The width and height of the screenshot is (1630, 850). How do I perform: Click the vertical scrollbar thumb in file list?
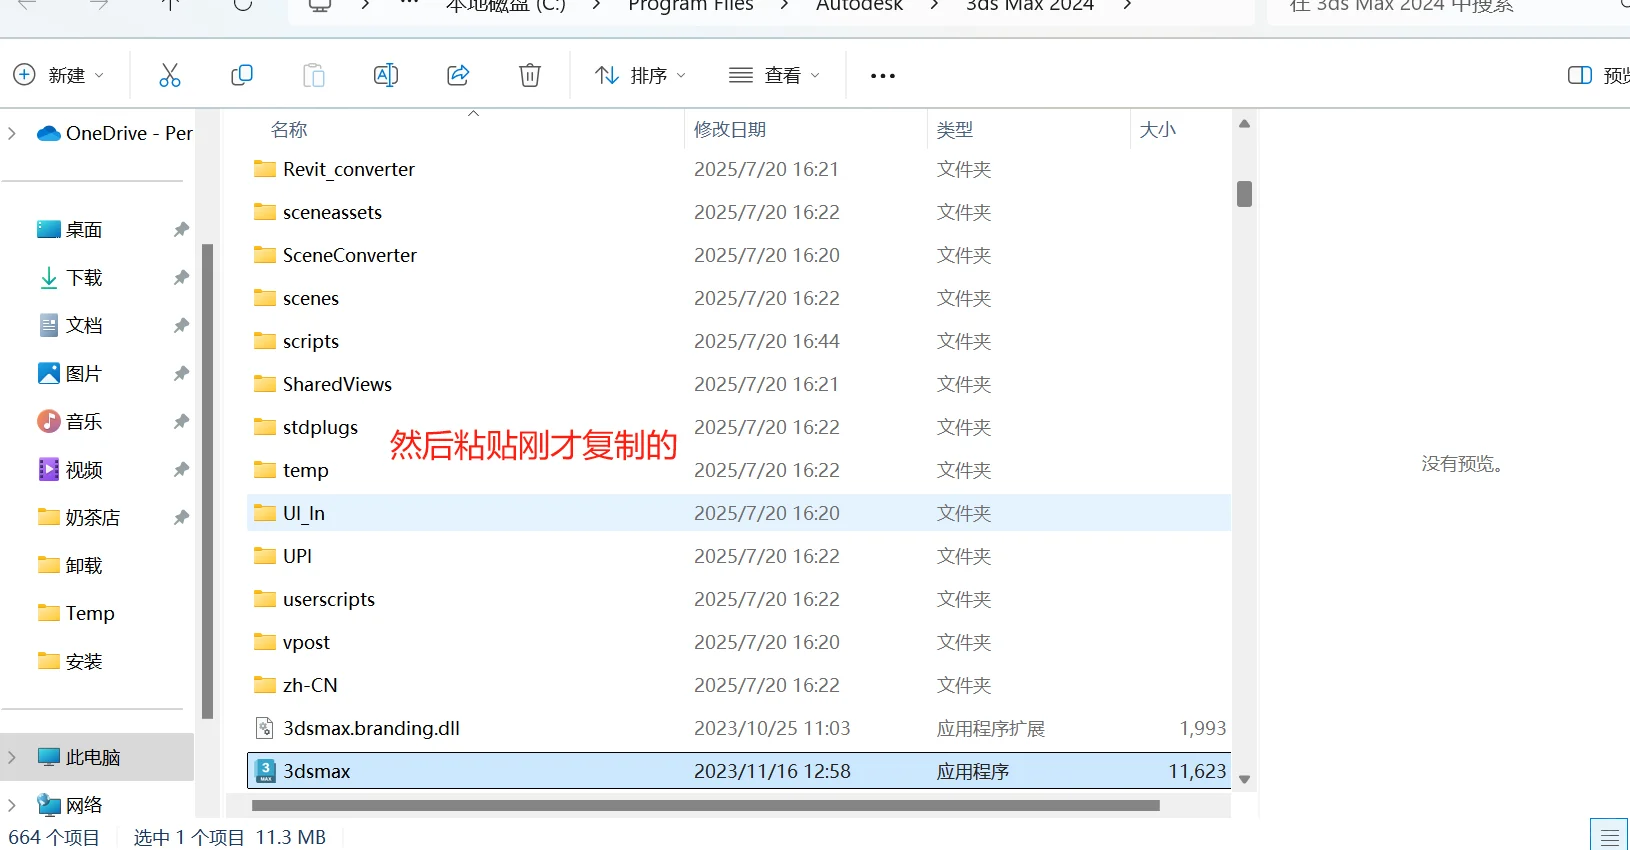point(1244,193)
